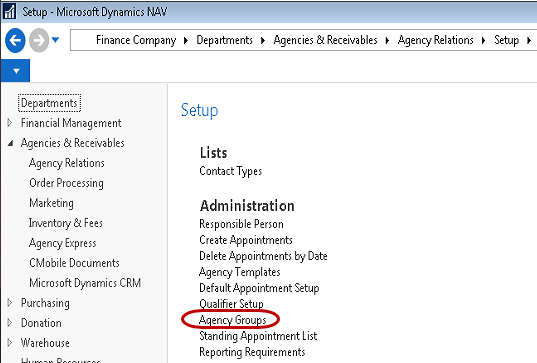Open the Standing Appointment List link
537x363 pixels.
[x=258, y=336]
